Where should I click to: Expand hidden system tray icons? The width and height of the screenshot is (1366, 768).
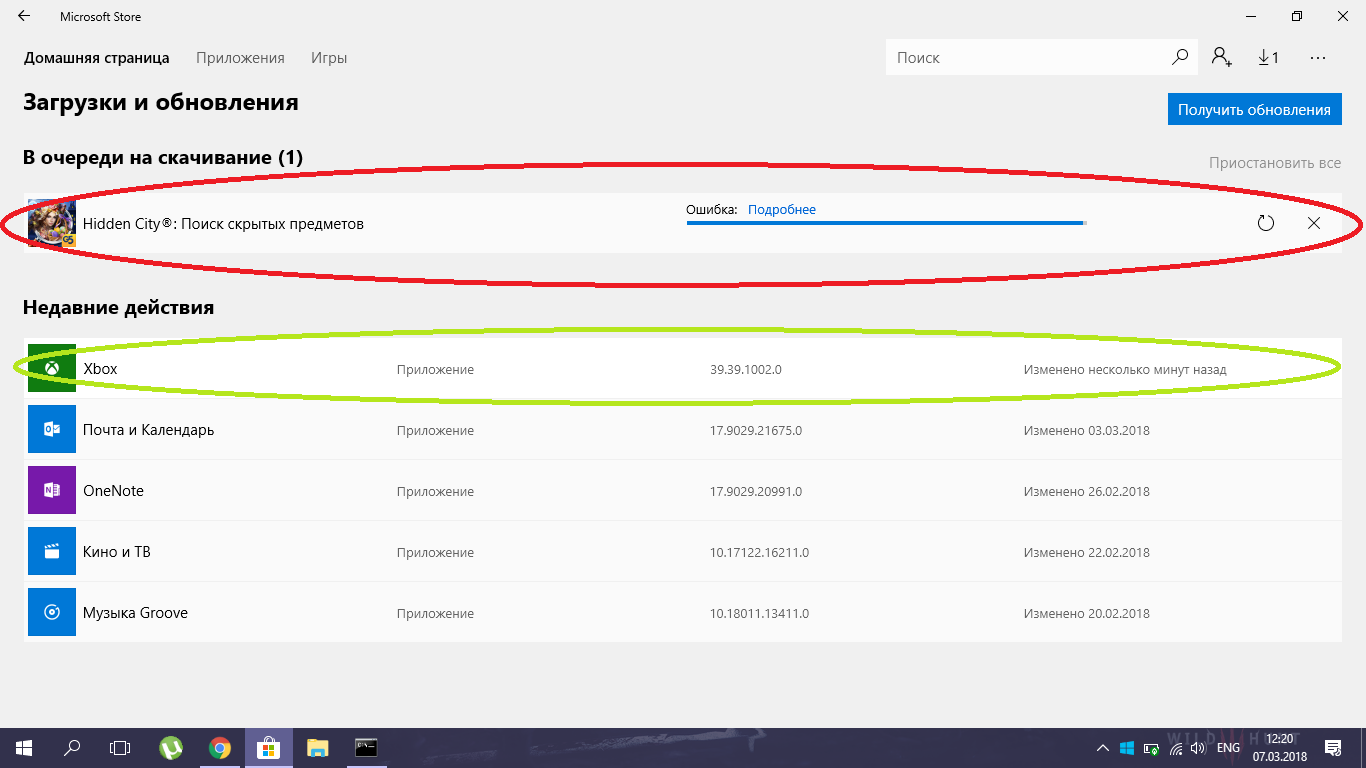pyautogui.click(x=1103, y=748)
